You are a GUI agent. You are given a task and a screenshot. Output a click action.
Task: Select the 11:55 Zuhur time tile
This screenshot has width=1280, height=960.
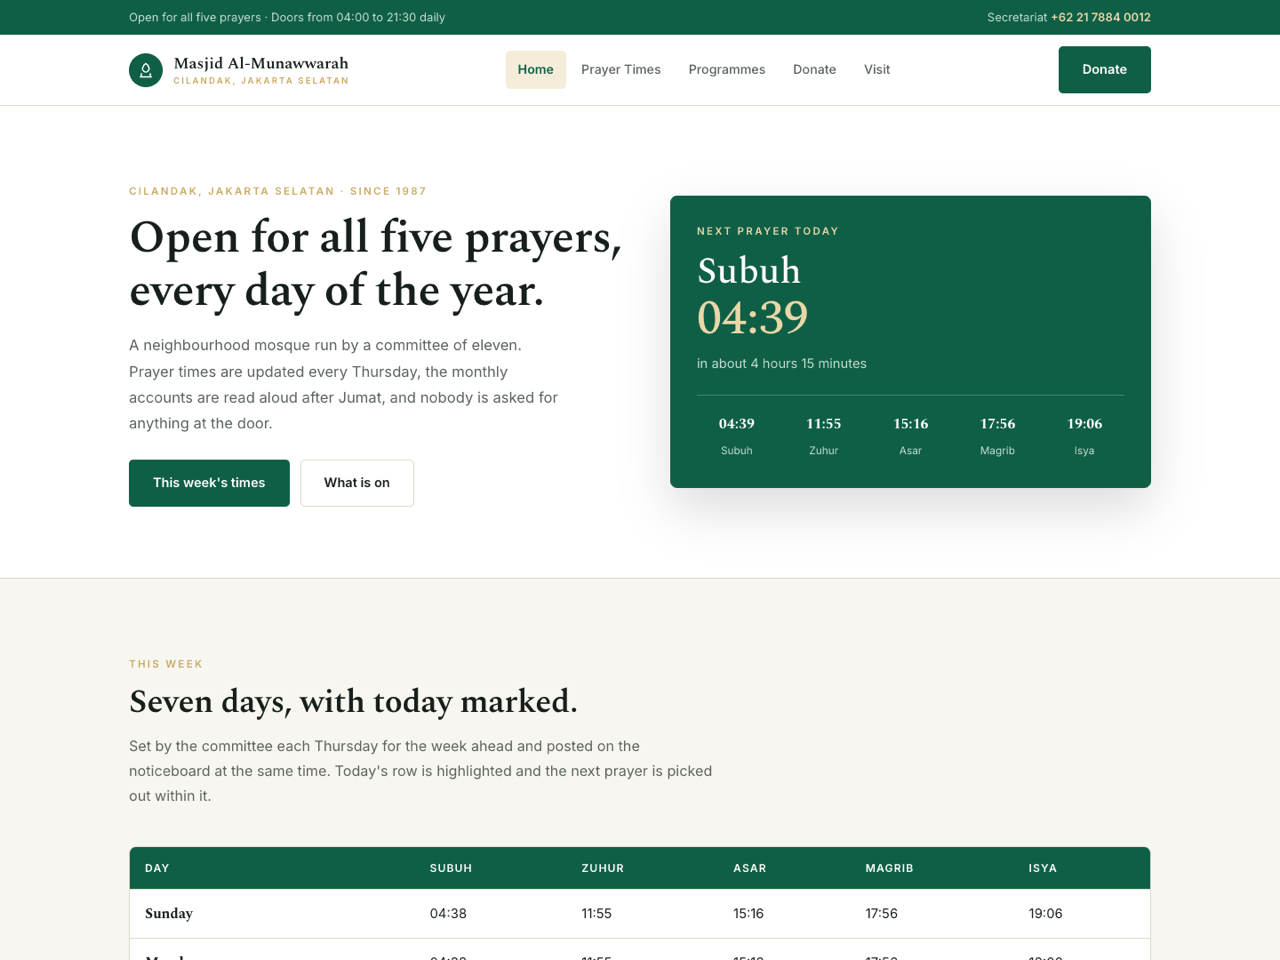[824, 436]
